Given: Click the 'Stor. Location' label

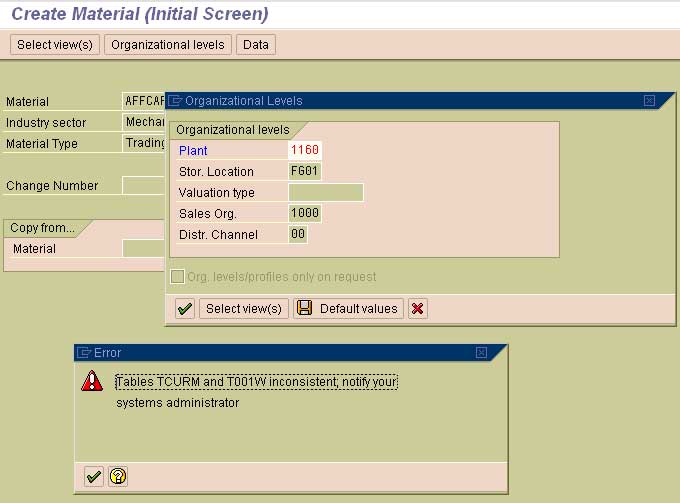Looking at the screenshot, I should [x=216, y=172].
